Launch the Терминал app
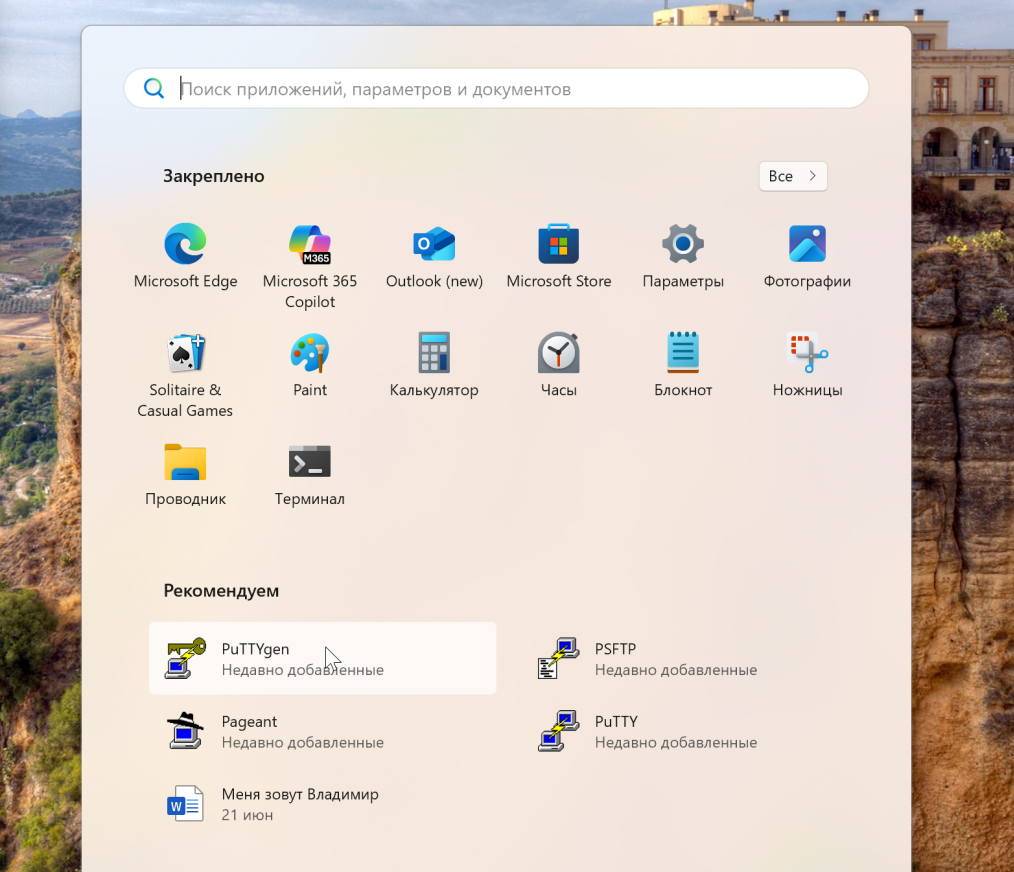The width and height of the screenshot is (1014, 872). coord(310,474)
